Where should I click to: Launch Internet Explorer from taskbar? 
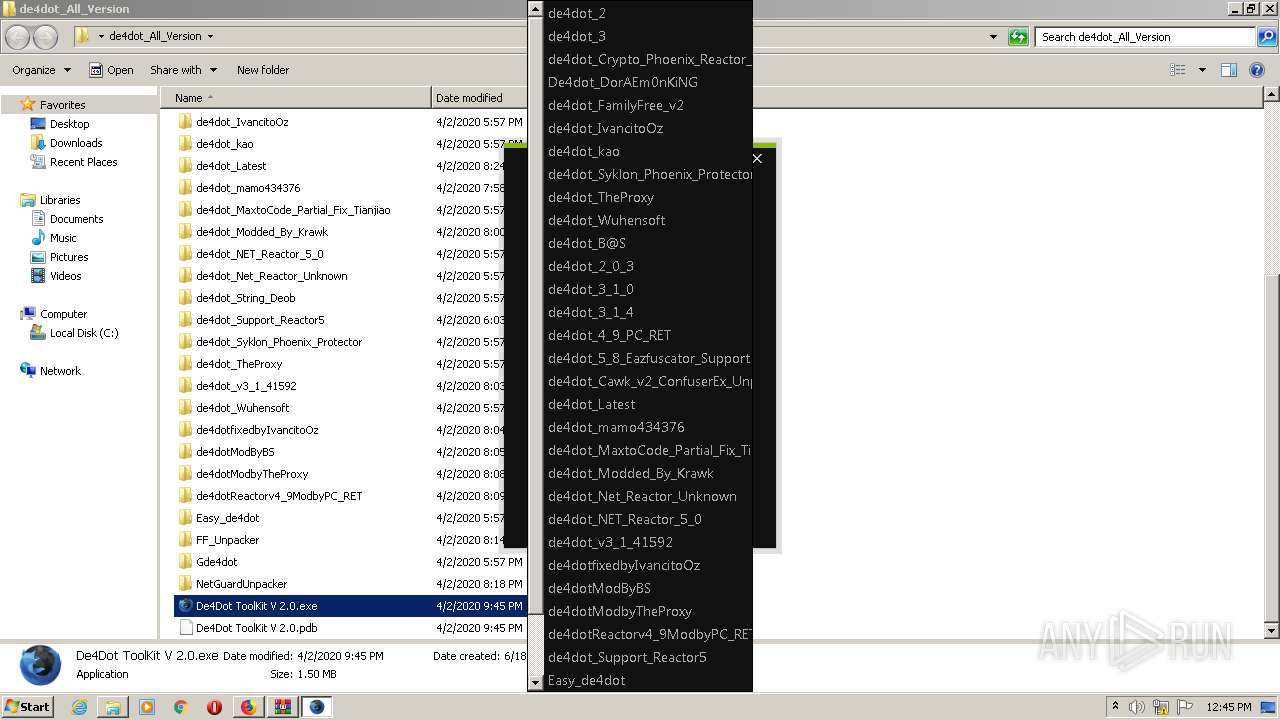[x=79, y=707]
